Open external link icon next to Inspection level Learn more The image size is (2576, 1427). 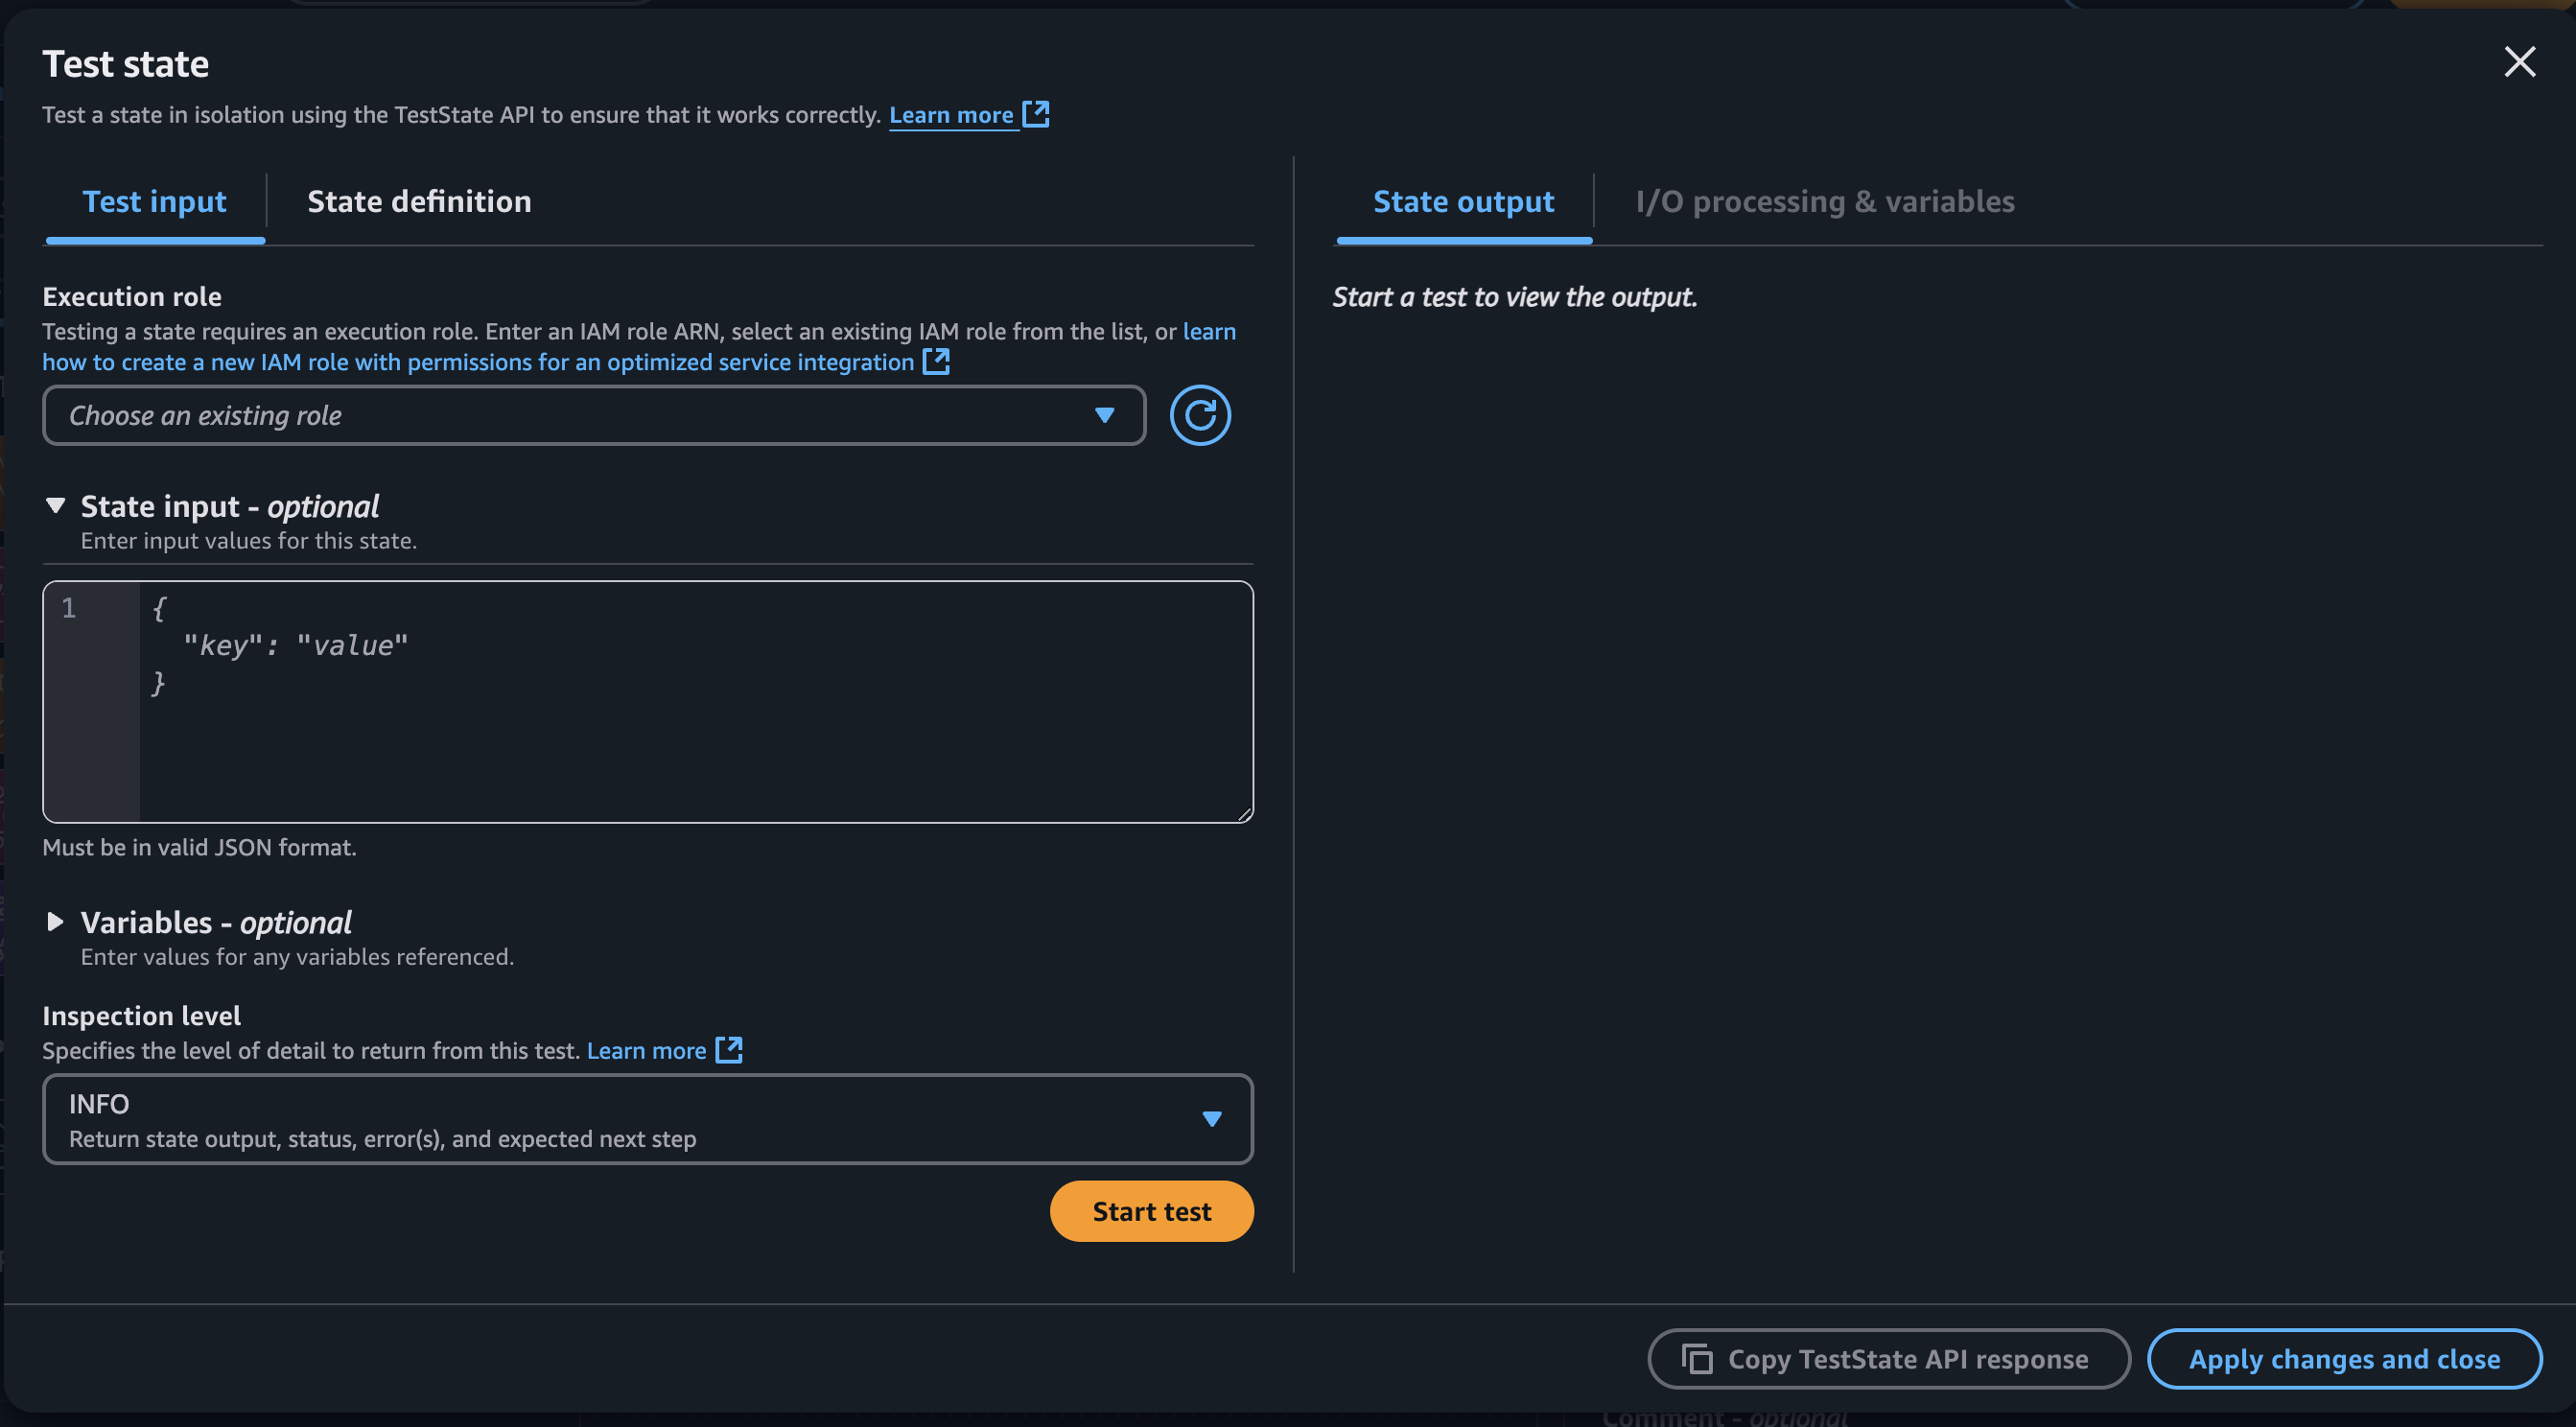729,1050
